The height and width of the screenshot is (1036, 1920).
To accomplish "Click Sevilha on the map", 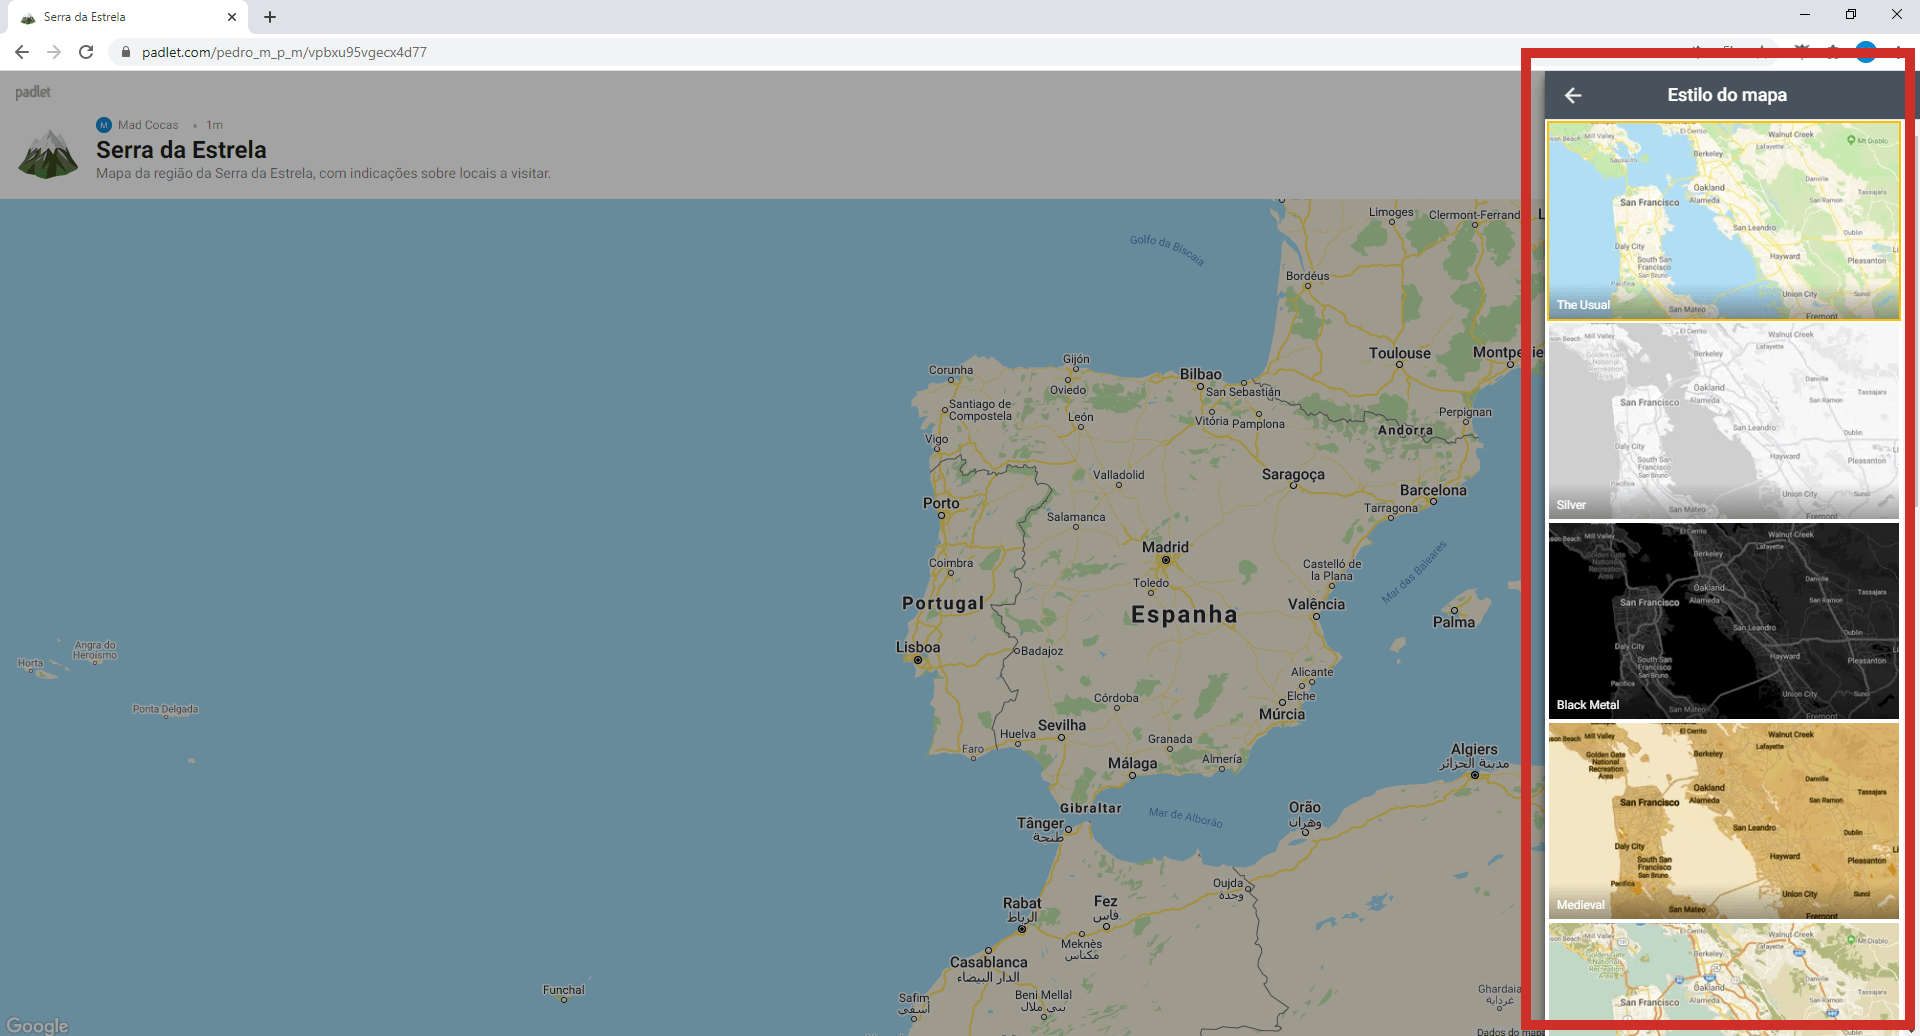I will click(1062, 725).
